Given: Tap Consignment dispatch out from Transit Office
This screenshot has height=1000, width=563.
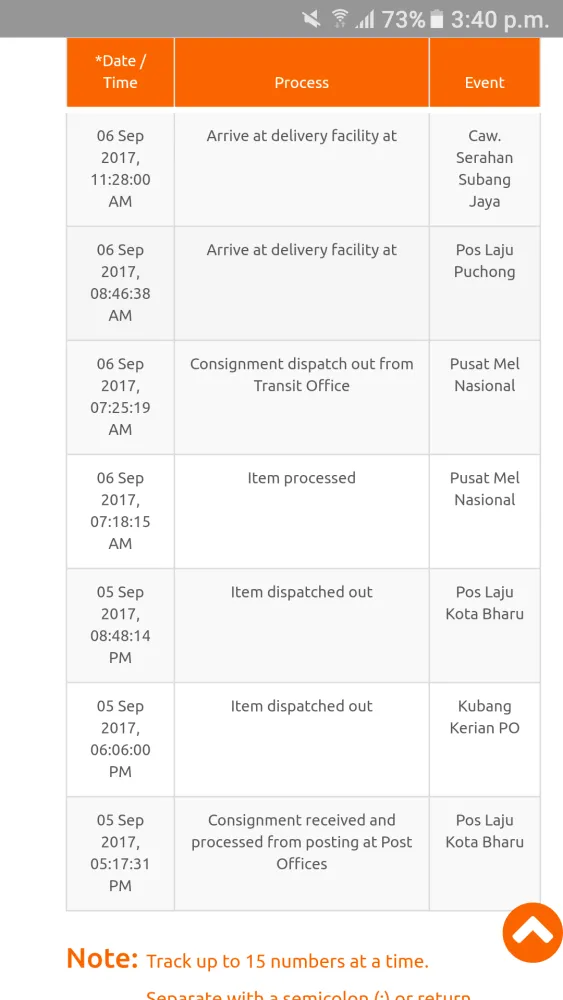Looking at the screenshot, I should point(302,375).
